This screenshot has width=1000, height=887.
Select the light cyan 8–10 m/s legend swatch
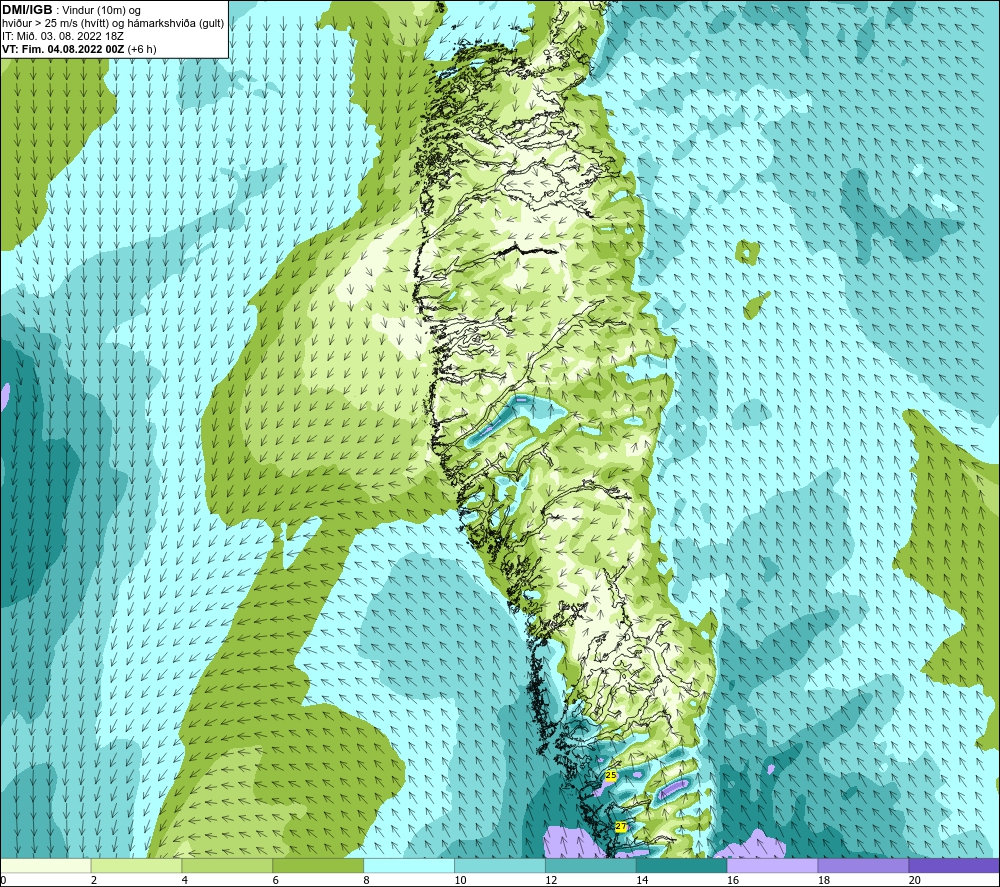pyautogui.click(x=409, y=865)
